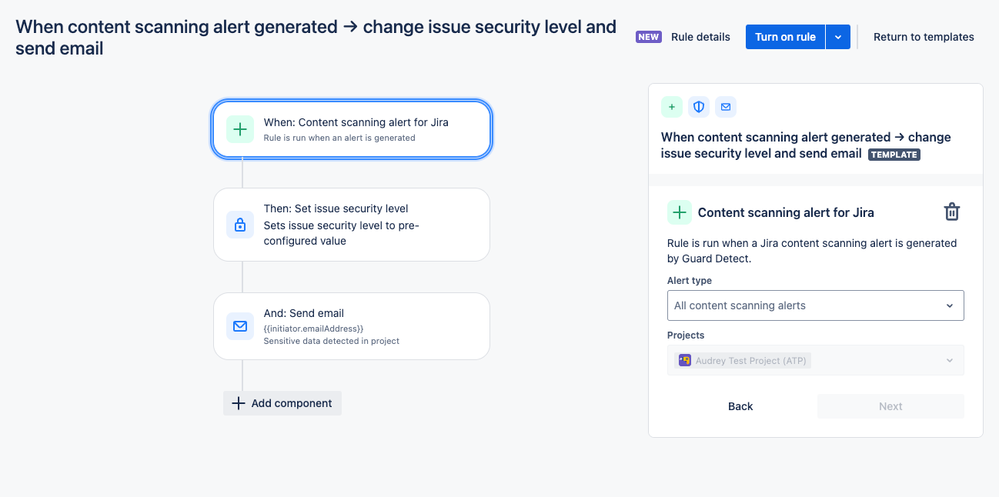
Task: Select the Set issue security level step
Action: [352, 224]
